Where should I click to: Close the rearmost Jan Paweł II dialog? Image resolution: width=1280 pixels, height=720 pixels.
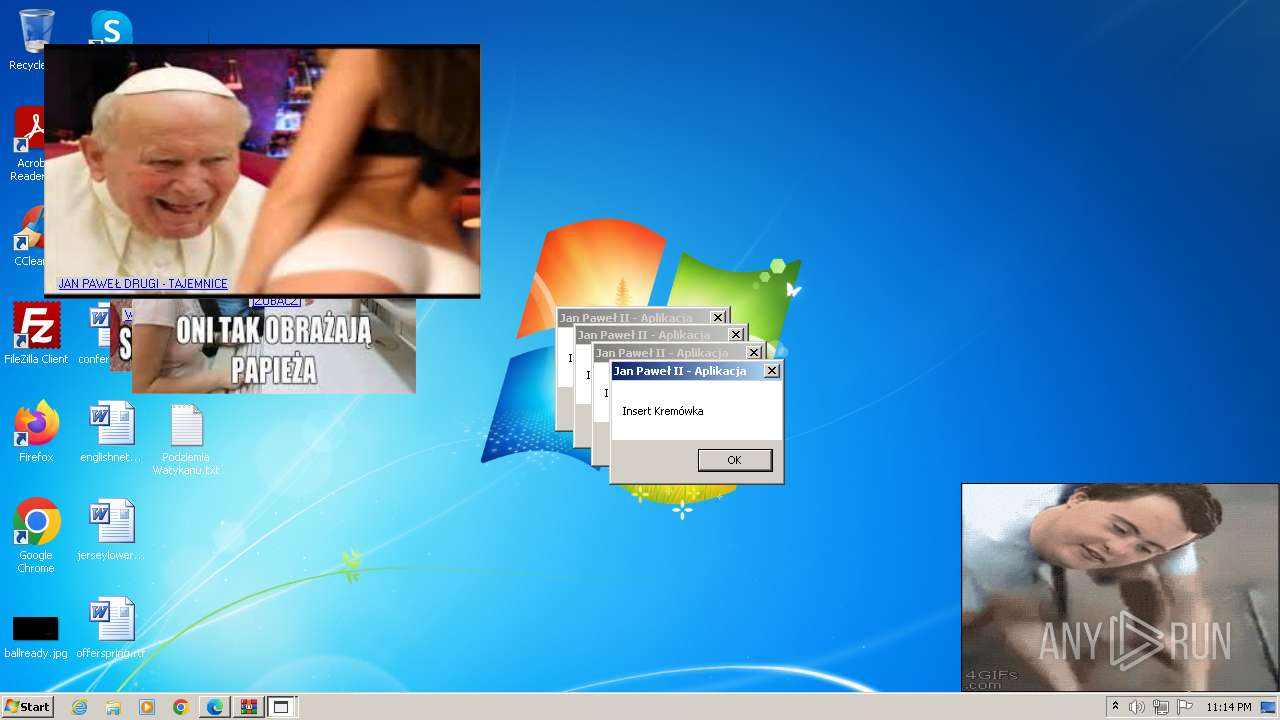pos(717,318)
